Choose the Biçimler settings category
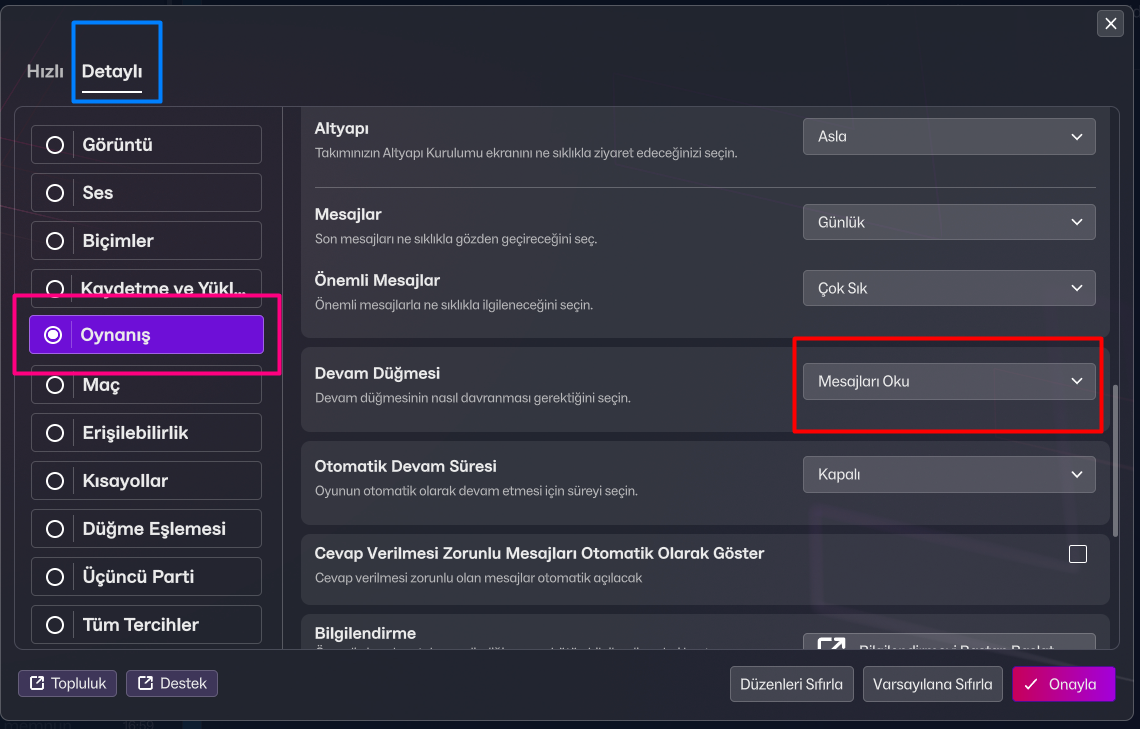Viewport: 1140px width, 729px height. coord(146,241)
